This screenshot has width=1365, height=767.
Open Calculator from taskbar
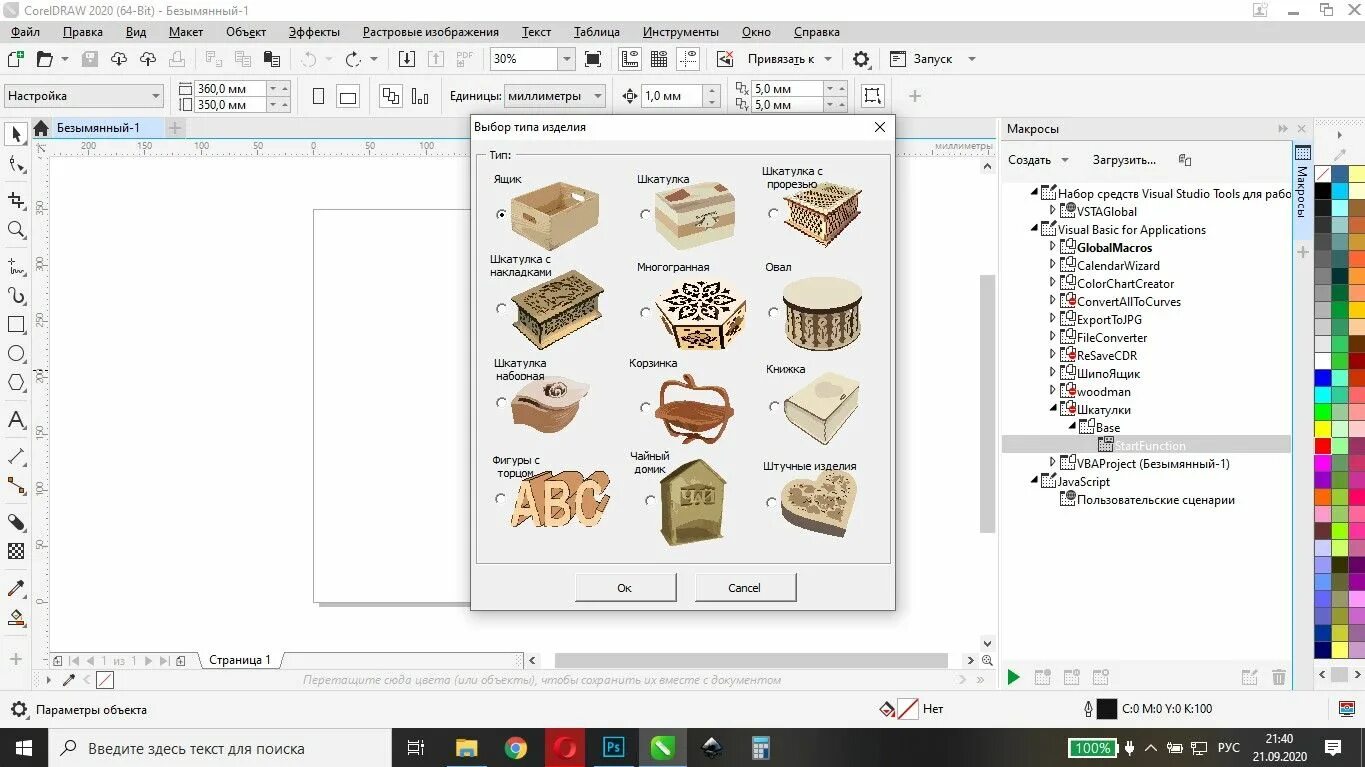[x=760, y=748]
